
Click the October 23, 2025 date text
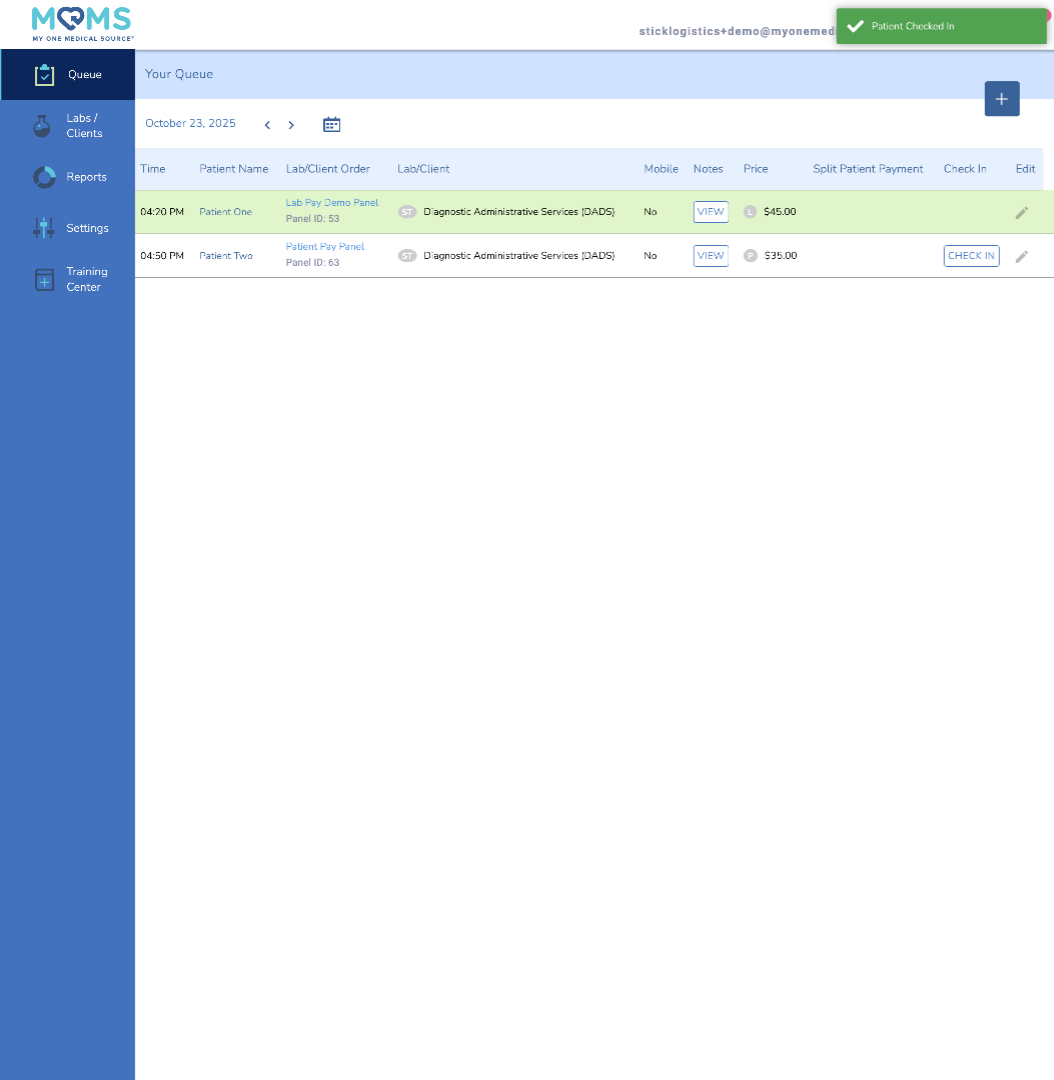click(x=190, y=124)
